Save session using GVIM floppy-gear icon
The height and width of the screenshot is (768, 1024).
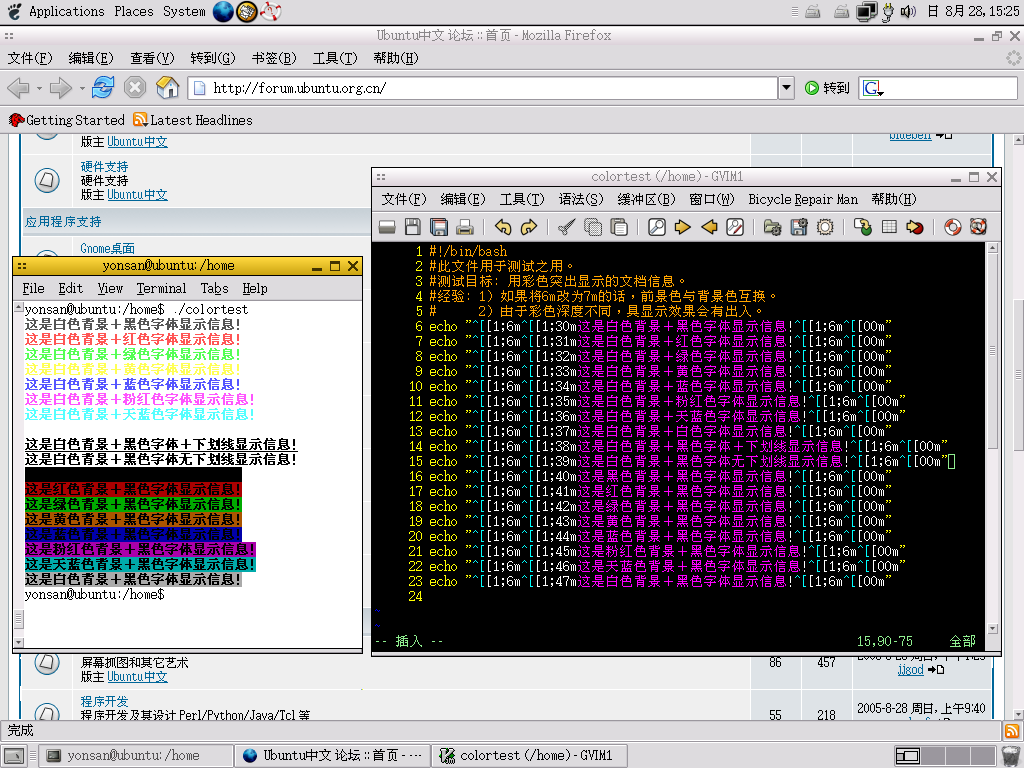(799, 227)
